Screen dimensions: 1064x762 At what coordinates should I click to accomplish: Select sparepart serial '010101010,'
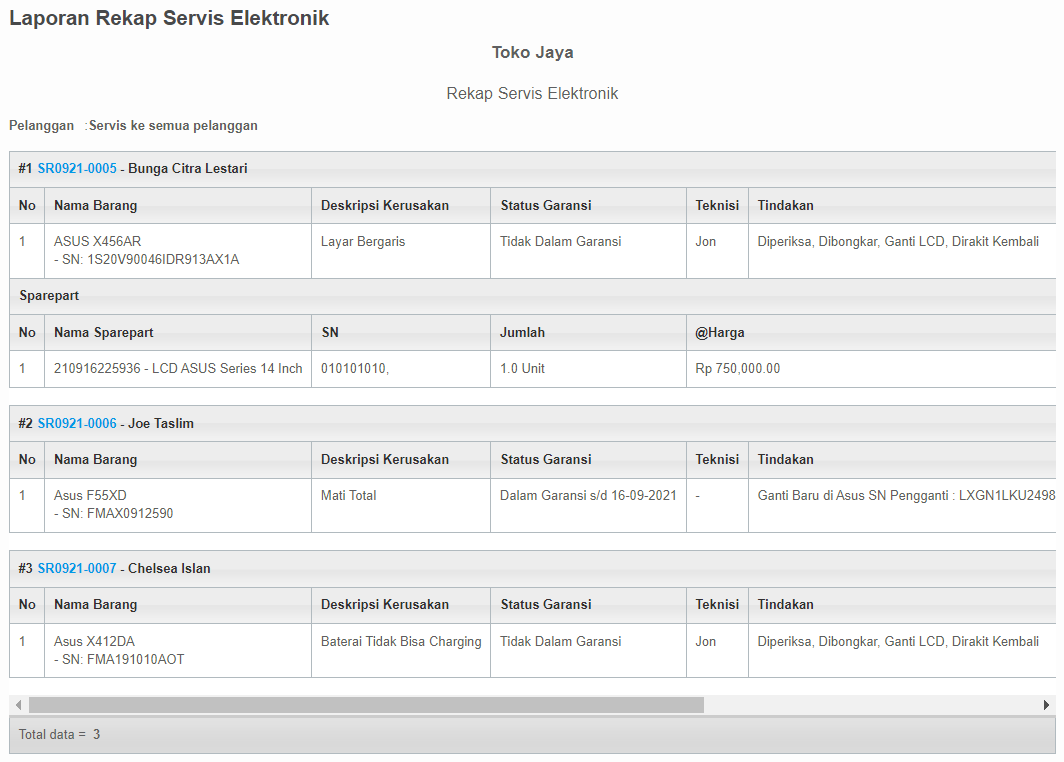[355, 368]
